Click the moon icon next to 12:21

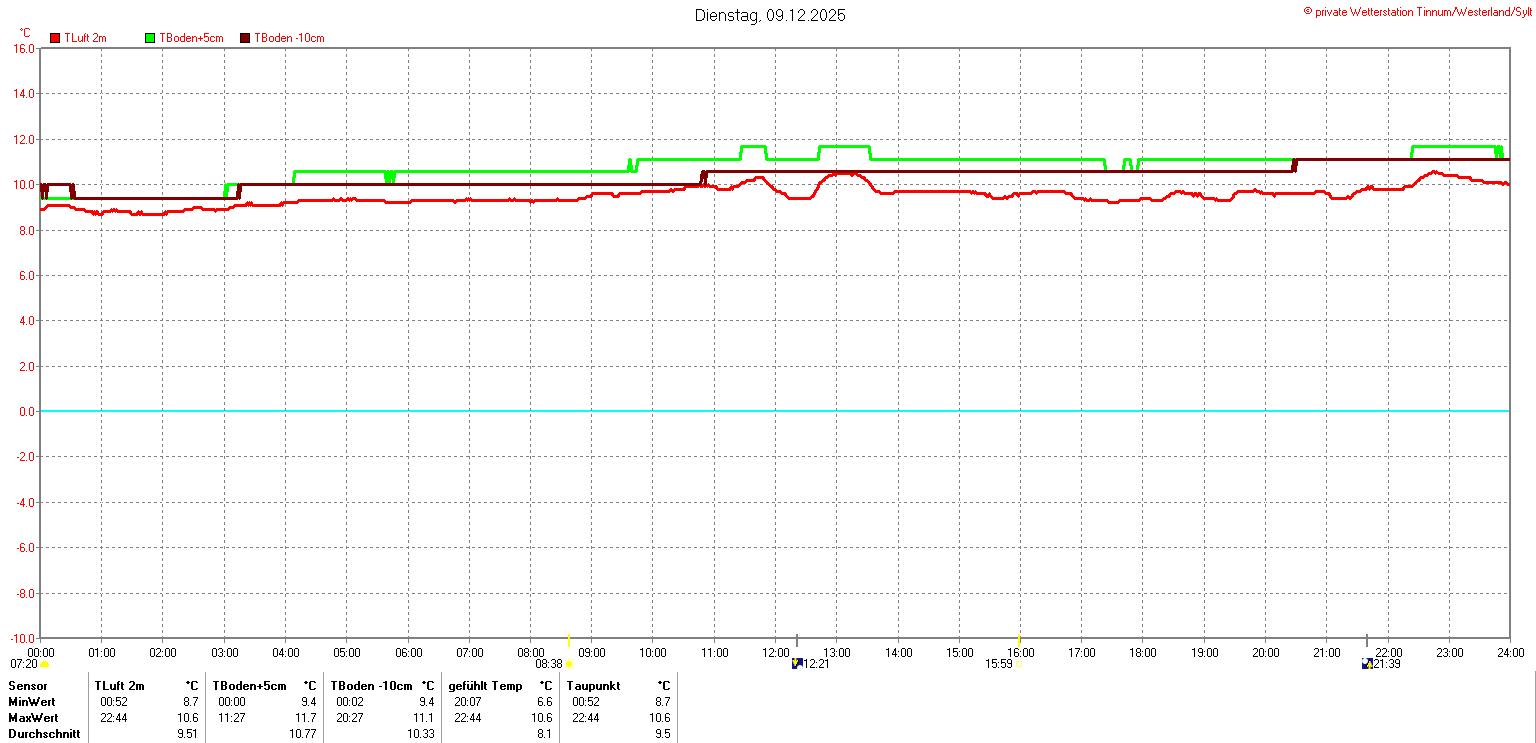click(796, 663)
